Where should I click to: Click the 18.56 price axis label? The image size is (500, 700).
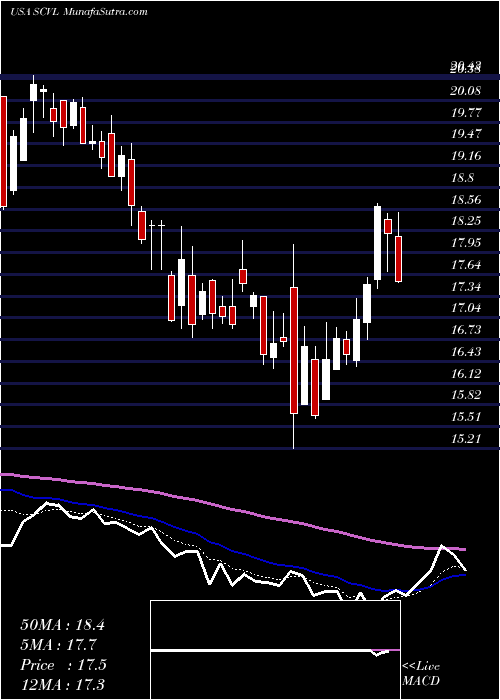click(x=466, y=200)
